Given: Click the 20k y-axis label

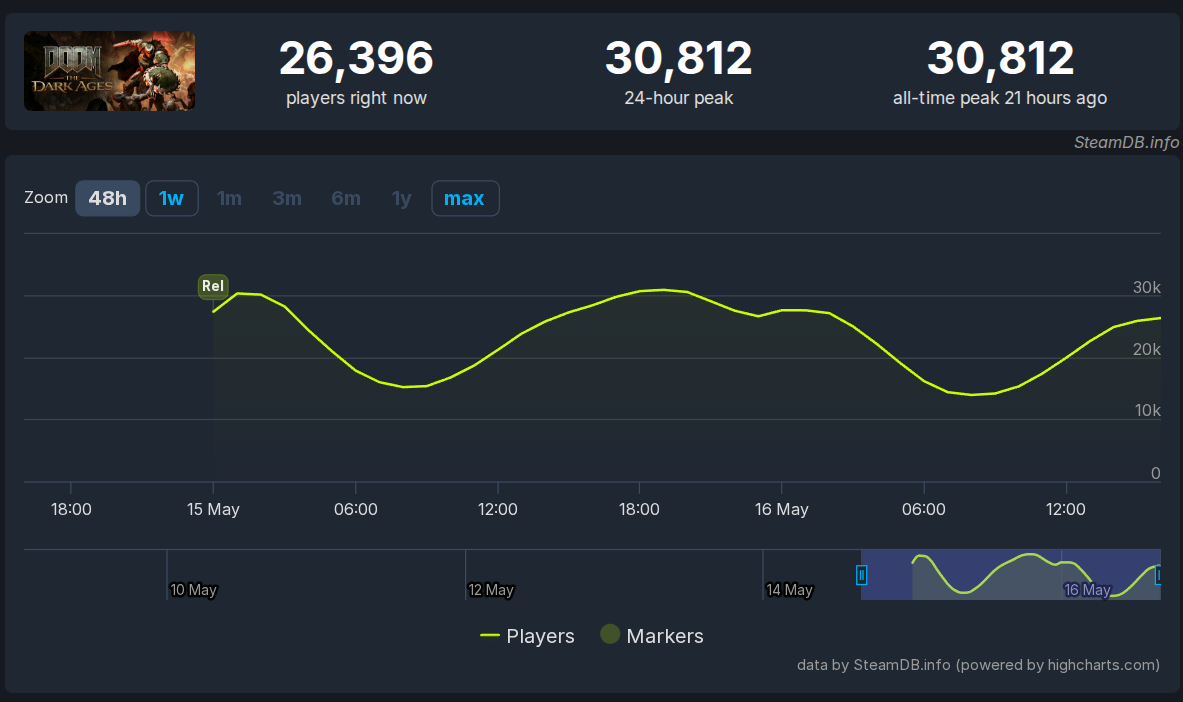Looking at the screenshot, I should pyautogui.click(x=1146, y=349).
